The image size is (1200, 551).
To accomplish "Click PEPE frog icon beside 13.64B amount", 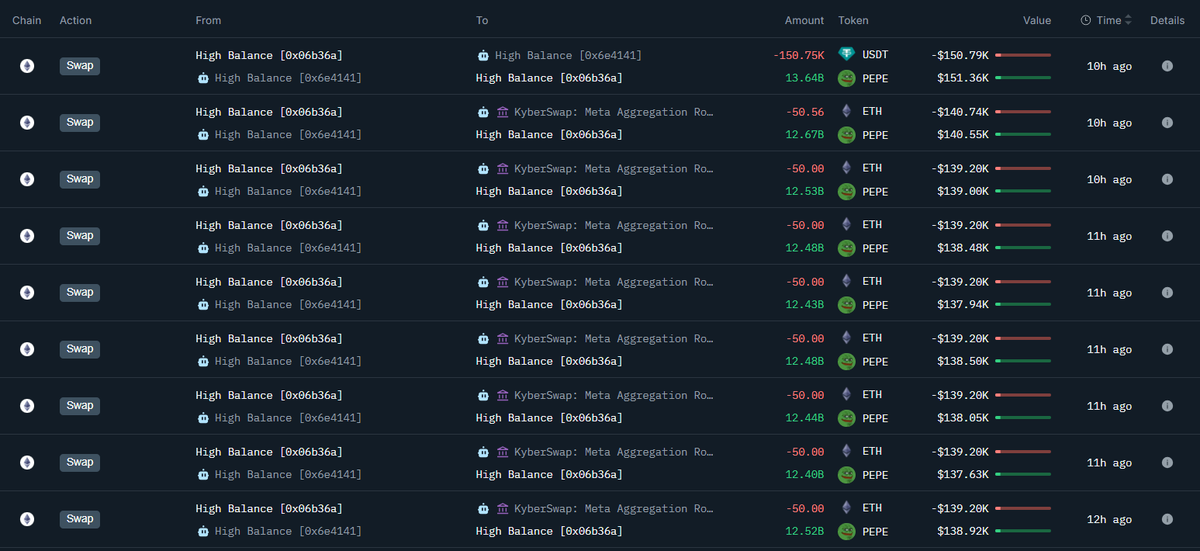I will pyautogui.click(x=846, y=78).
